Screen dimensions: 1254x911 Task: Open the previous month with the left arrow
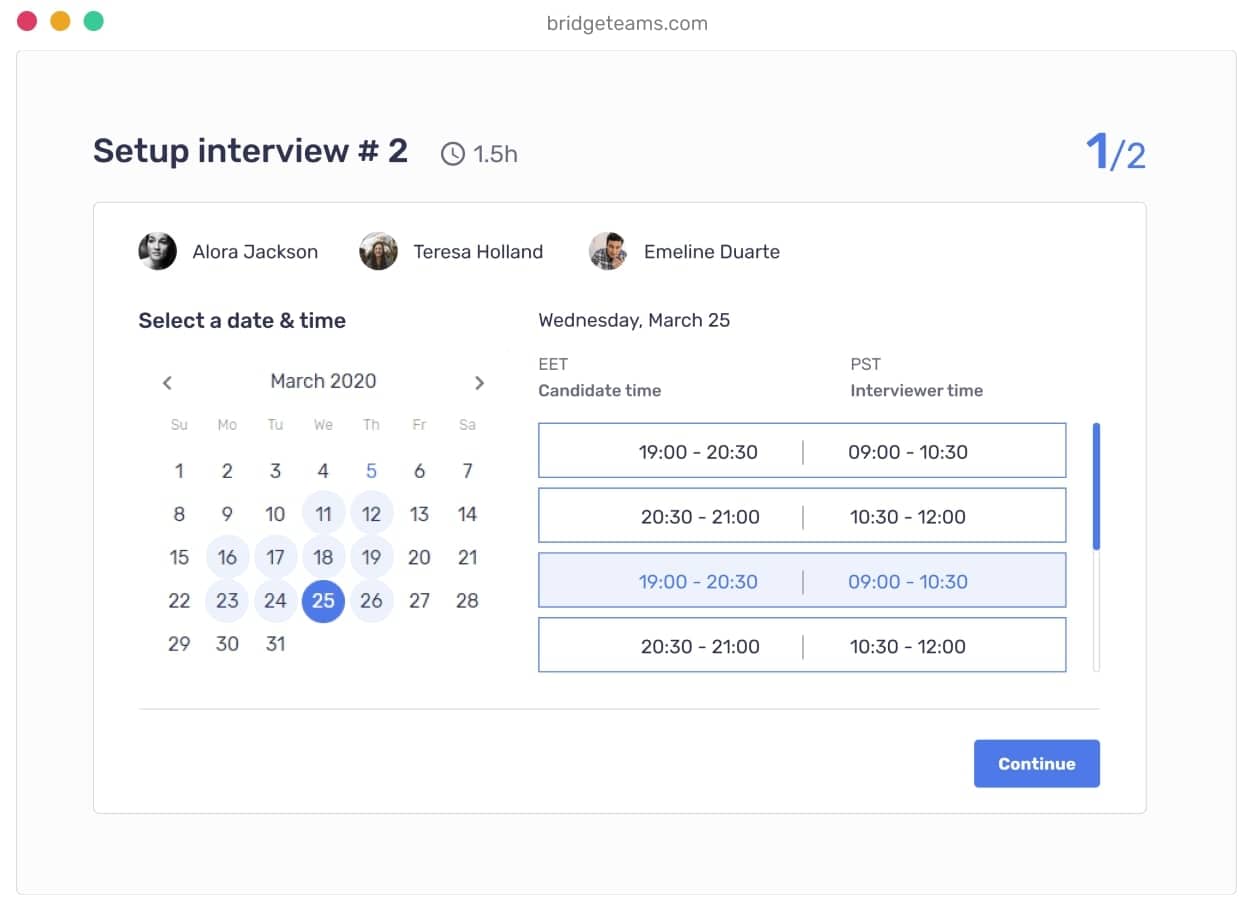pyautogui.click(x=167, y=382)
